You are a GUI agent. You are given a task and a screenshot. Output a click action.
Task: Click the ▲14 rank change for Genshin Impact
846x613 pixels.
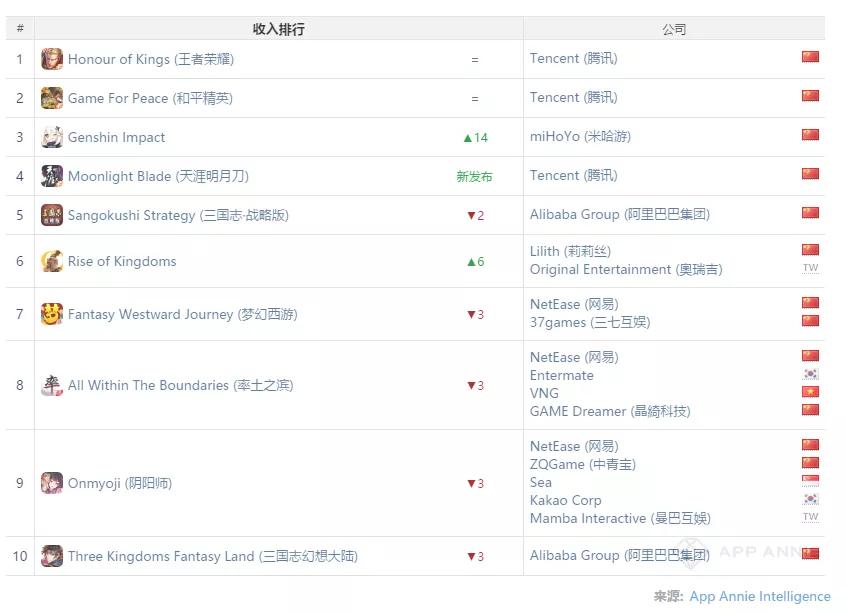[475, 138]
